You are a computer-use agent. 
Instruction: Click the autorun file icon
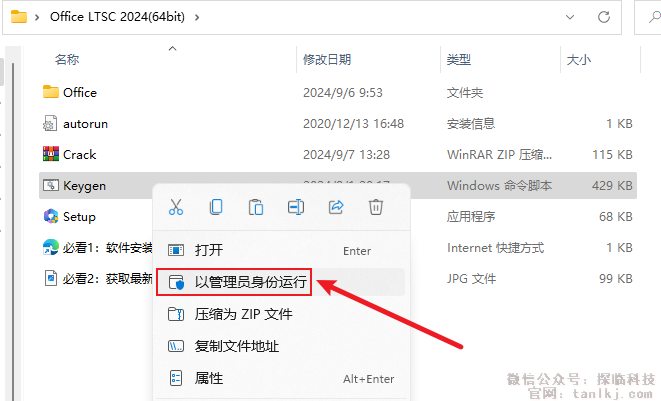pyautogui.click(x=50, y=123)
